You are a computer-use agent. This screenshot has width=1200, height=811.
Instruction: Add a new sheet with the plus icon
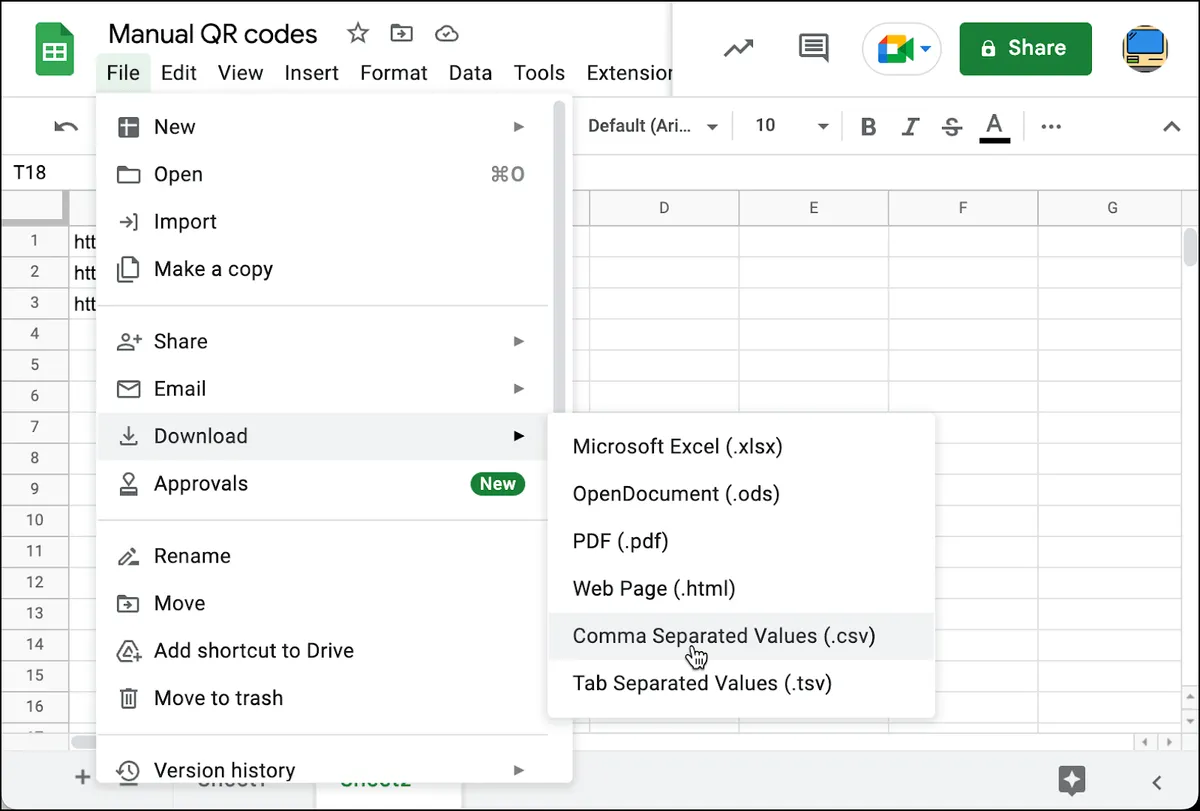83,776
